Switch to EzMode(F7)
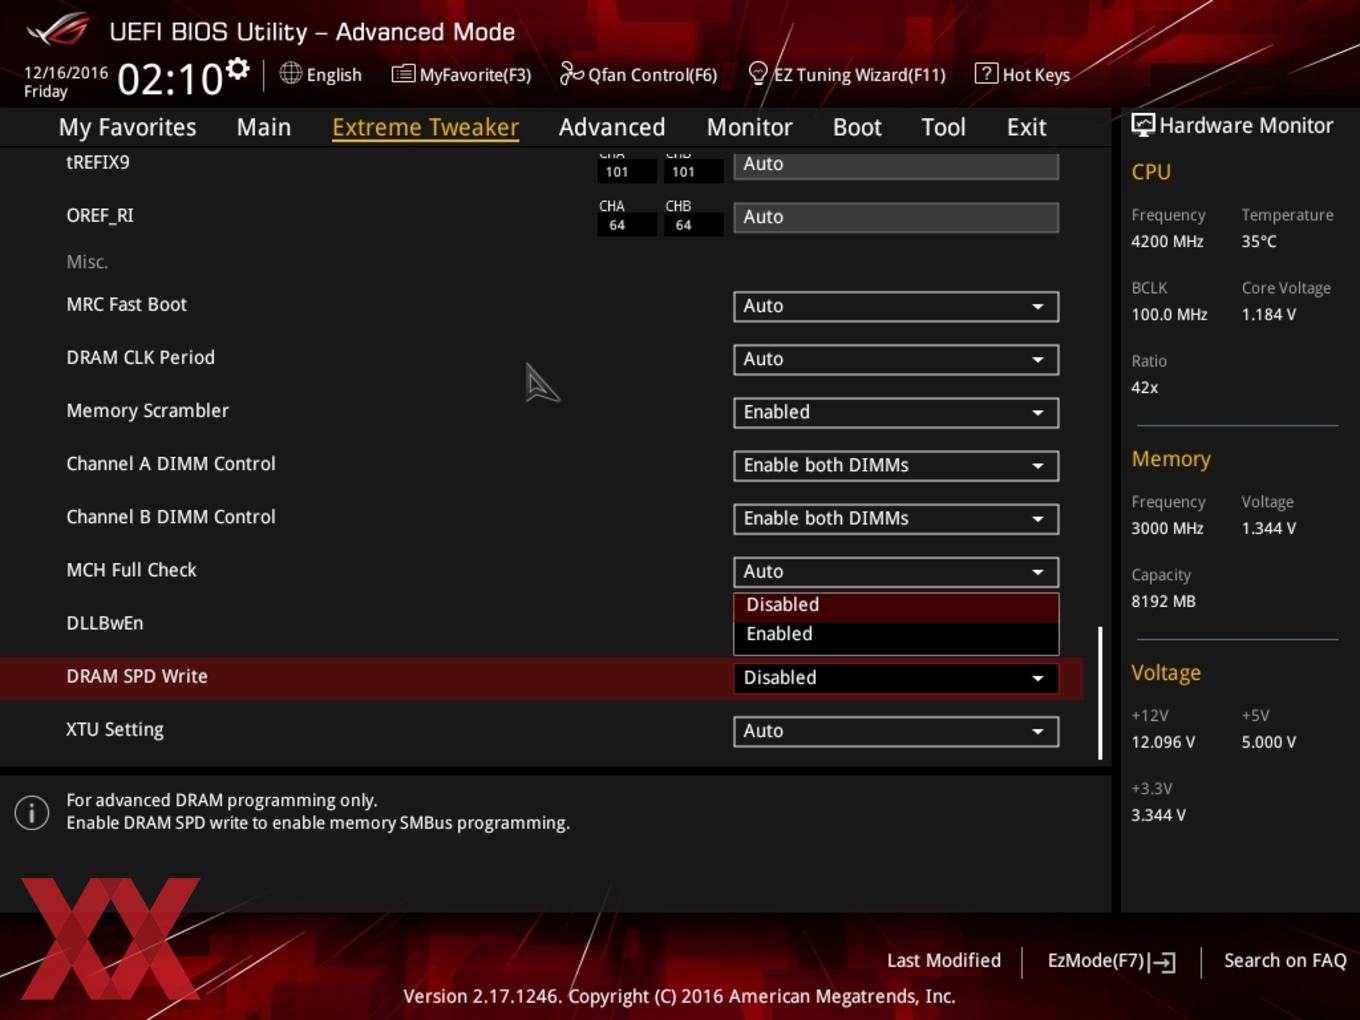Screen dimensions: 1360x1020 [1096, 960]
